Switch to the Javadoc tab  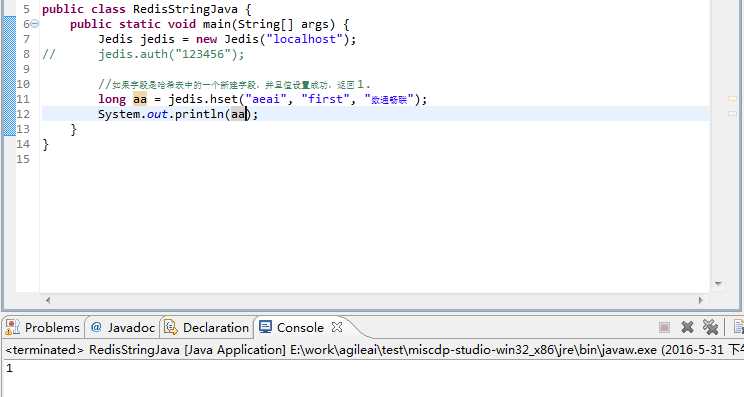tap(123, 328)
